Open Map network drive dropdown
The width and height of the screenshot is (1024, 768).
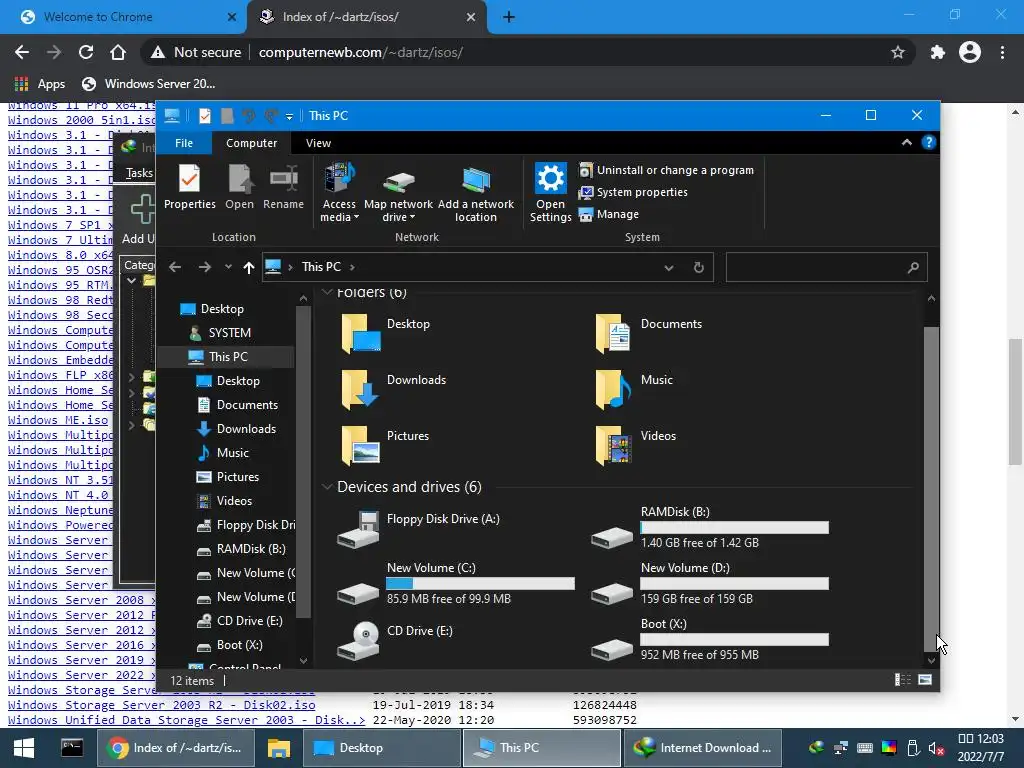[398, 193]
